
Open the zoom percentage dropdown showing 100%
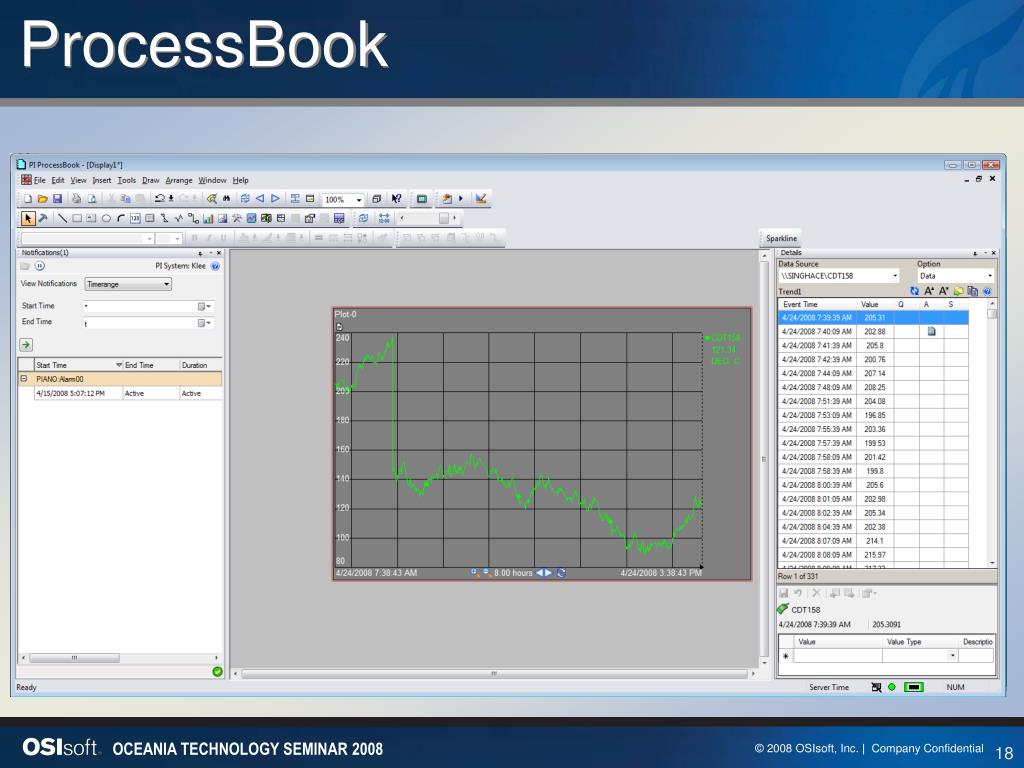[359, 200]
